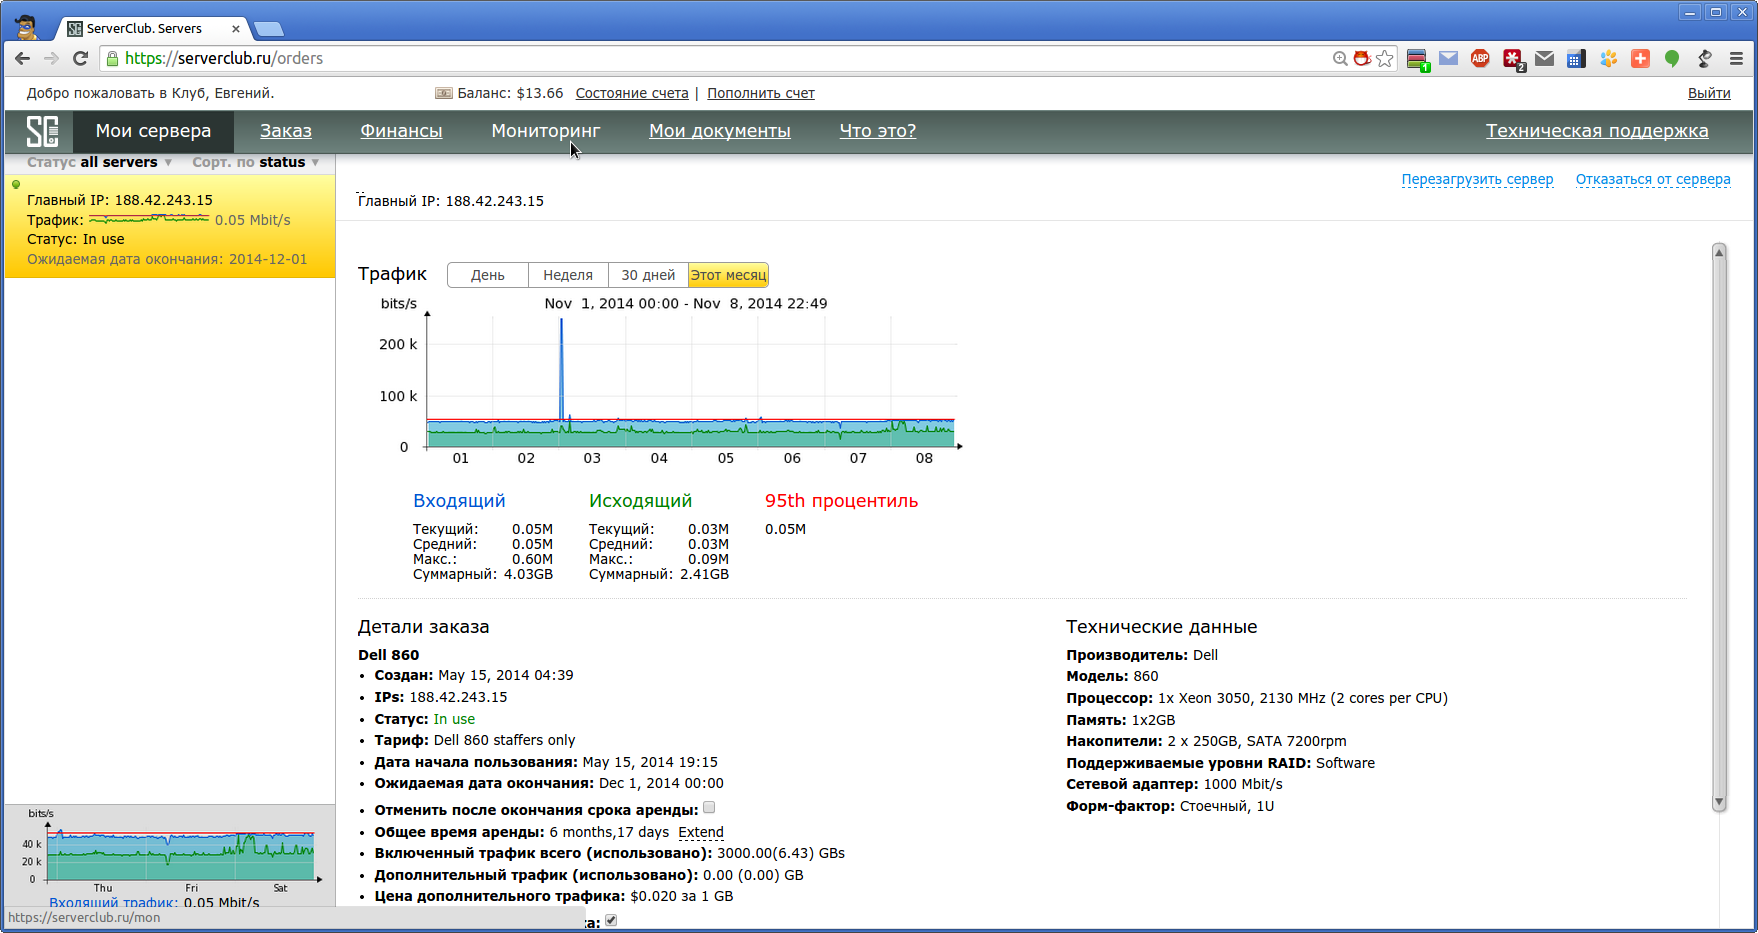Reload the page with the refresh icon

coord(81,58)
